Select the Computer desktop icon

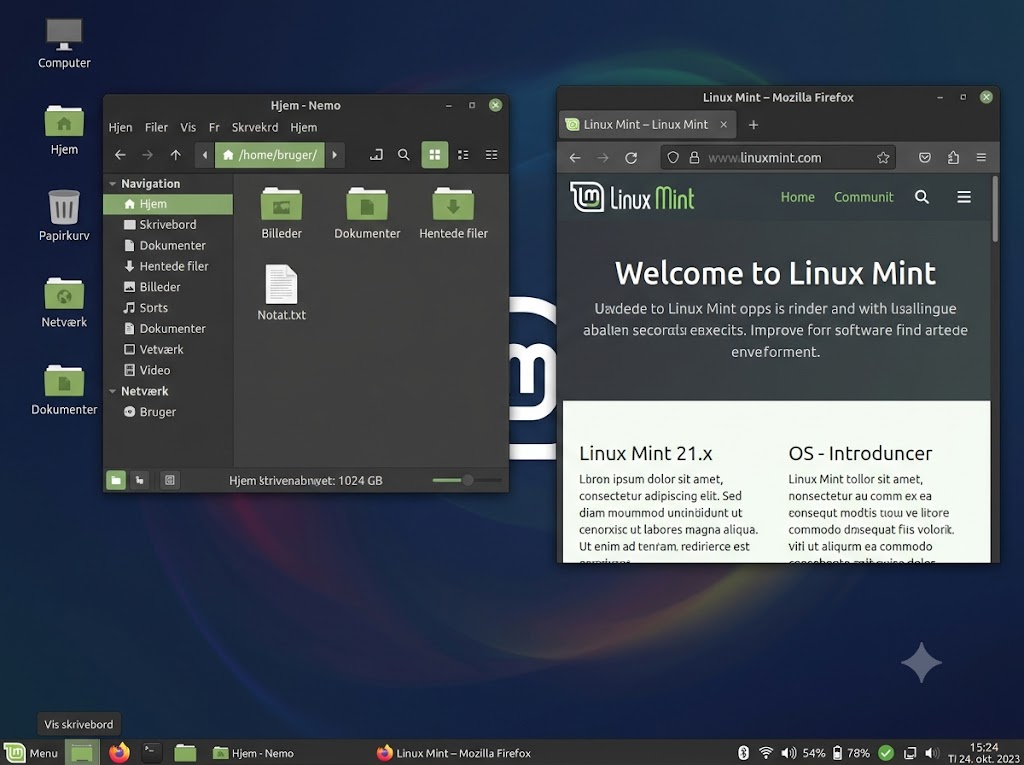[x=64, y=43]
